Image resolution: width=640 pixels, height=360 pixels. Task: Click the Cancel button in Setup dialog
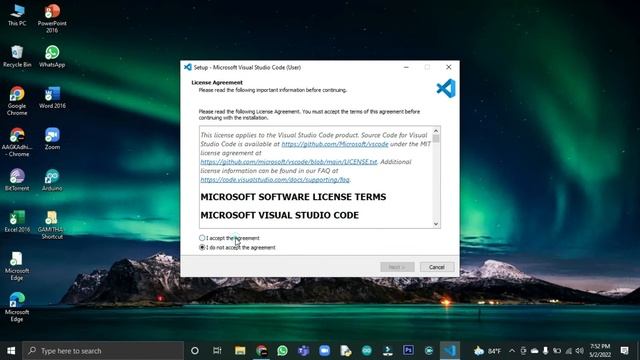click(437, 267)
